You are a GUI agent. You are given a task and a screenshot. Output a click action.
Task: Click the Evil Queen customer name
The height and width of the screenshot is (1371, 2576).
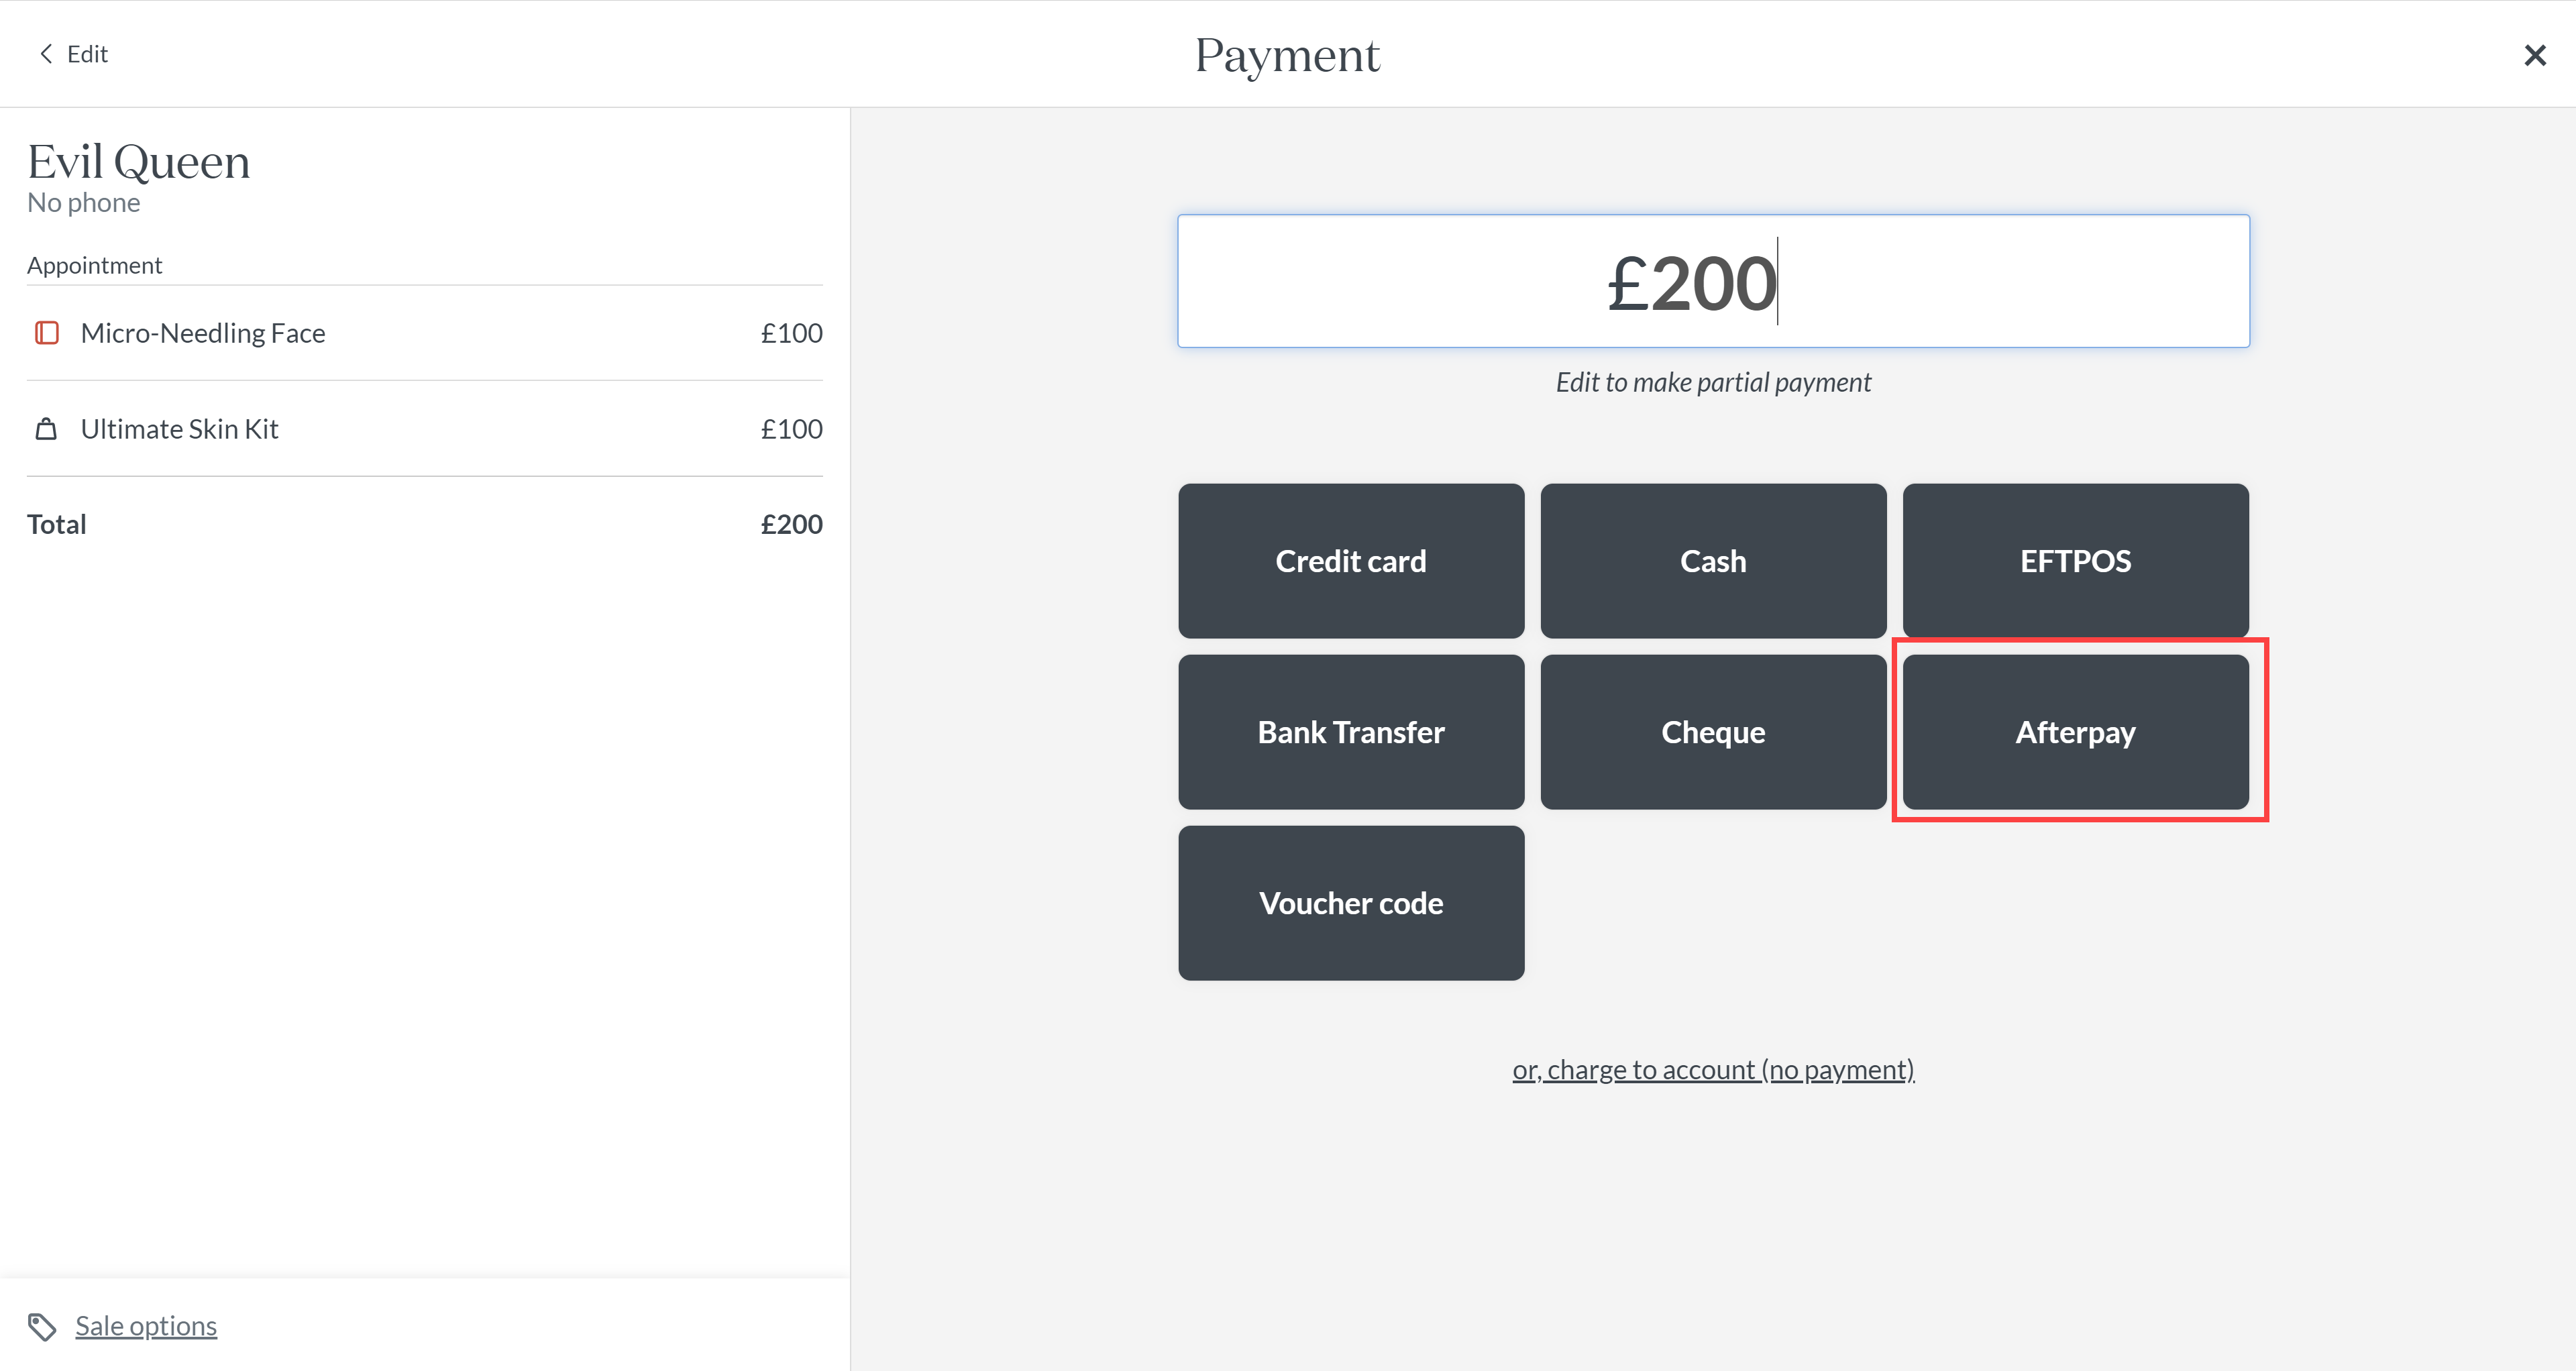coord(138,160)
